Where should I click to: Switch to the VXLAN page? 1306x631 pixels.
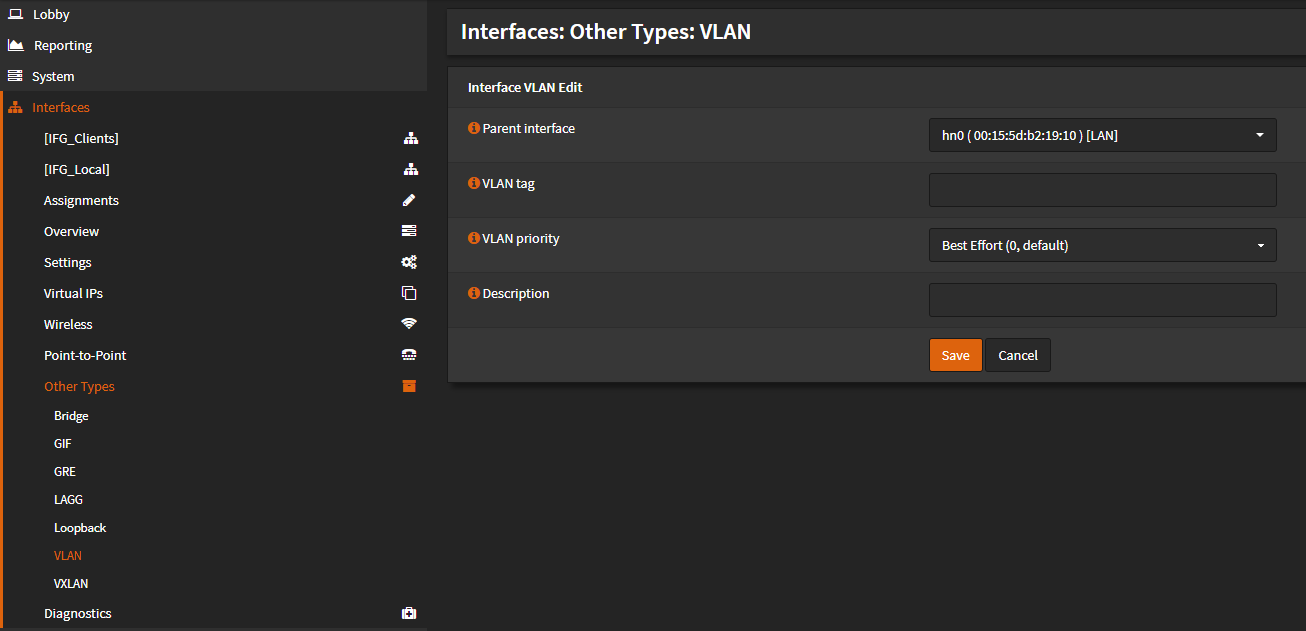pos(70,583)
